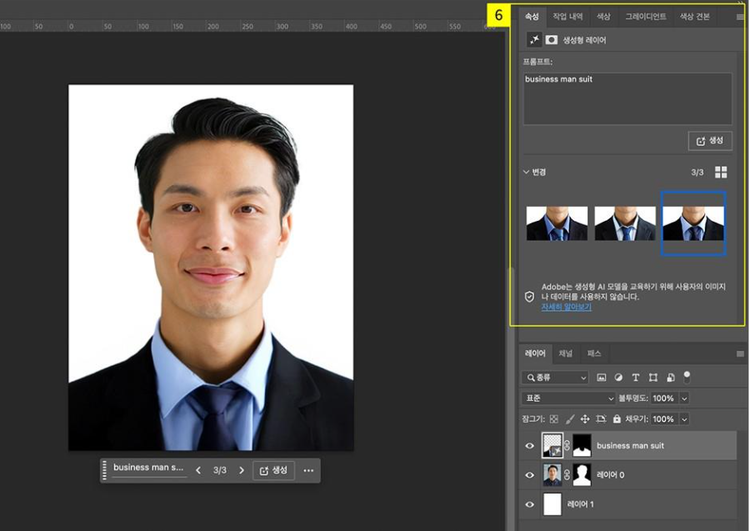The width and height of the screenshot is (750, 531).
Task: Select the first suit variation thumbnail
Action: pyautogui.click(x=557, y=223)
